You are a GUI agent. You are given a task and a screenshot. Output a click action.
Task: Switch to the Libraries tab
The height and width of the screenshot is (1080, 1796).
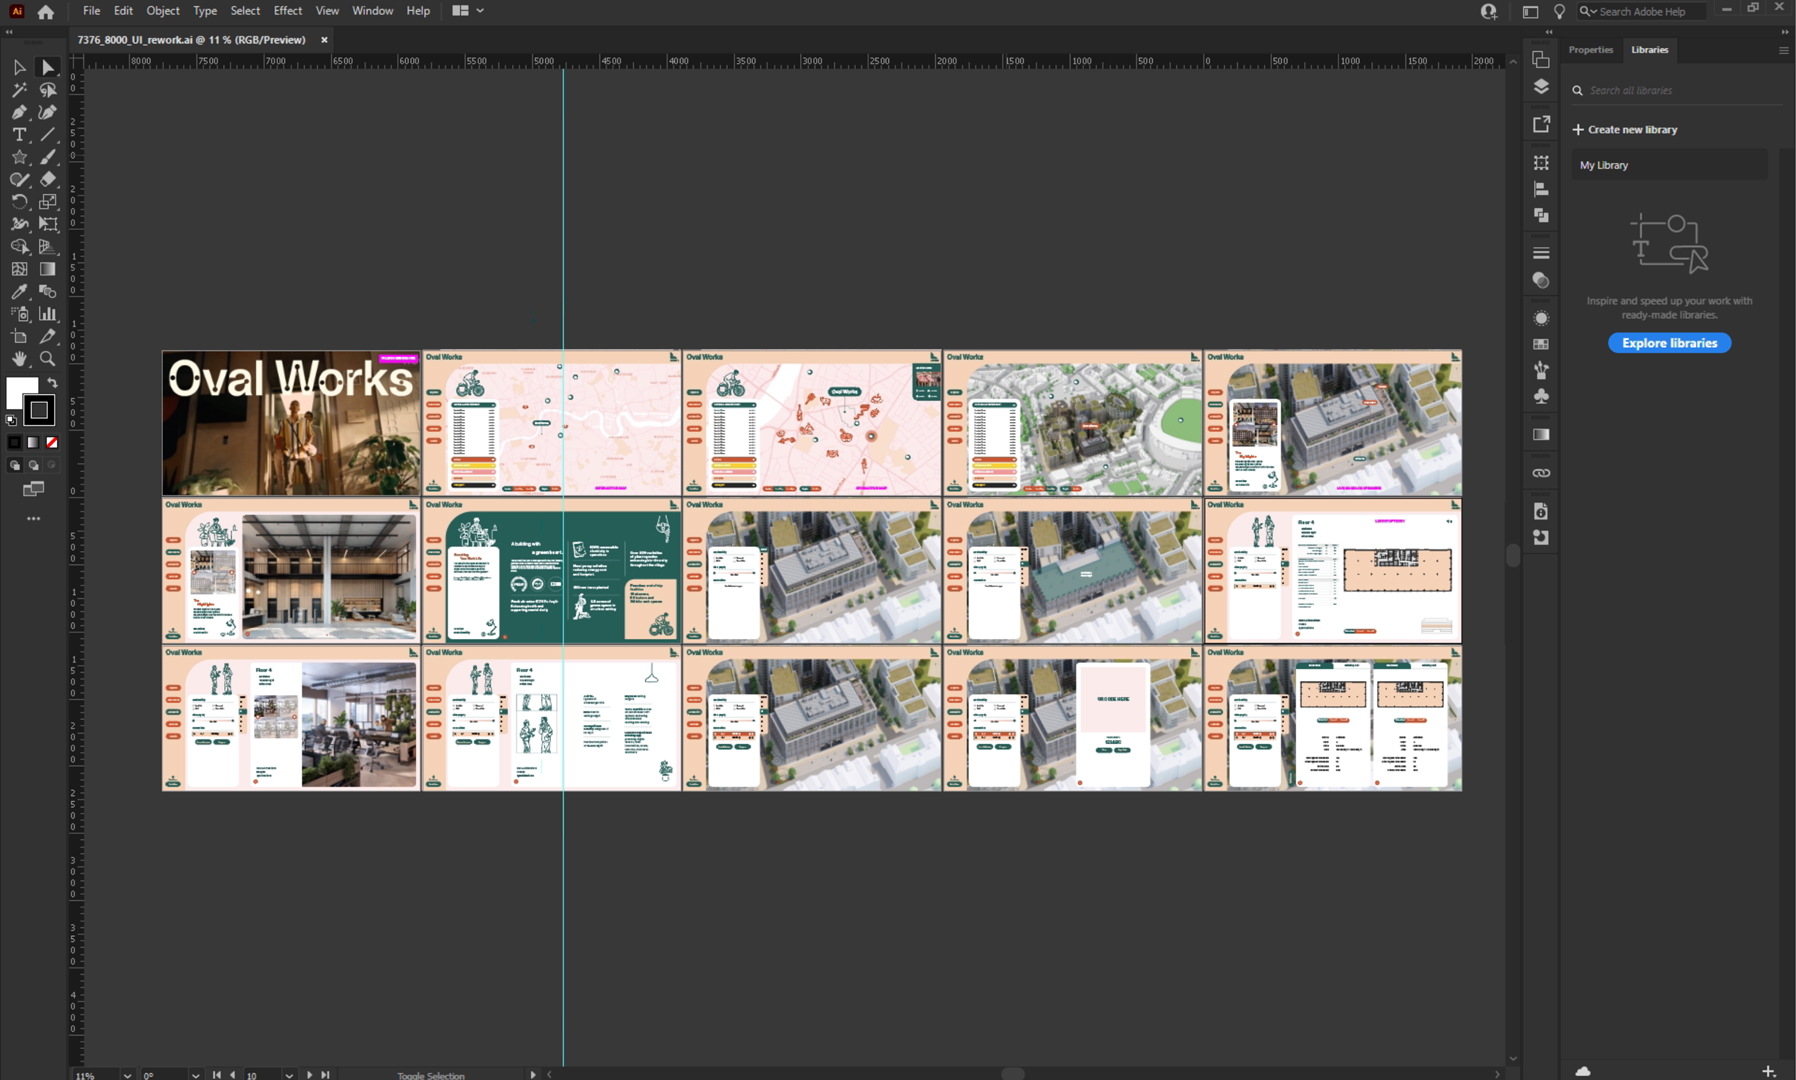(x=1649, y=50)
